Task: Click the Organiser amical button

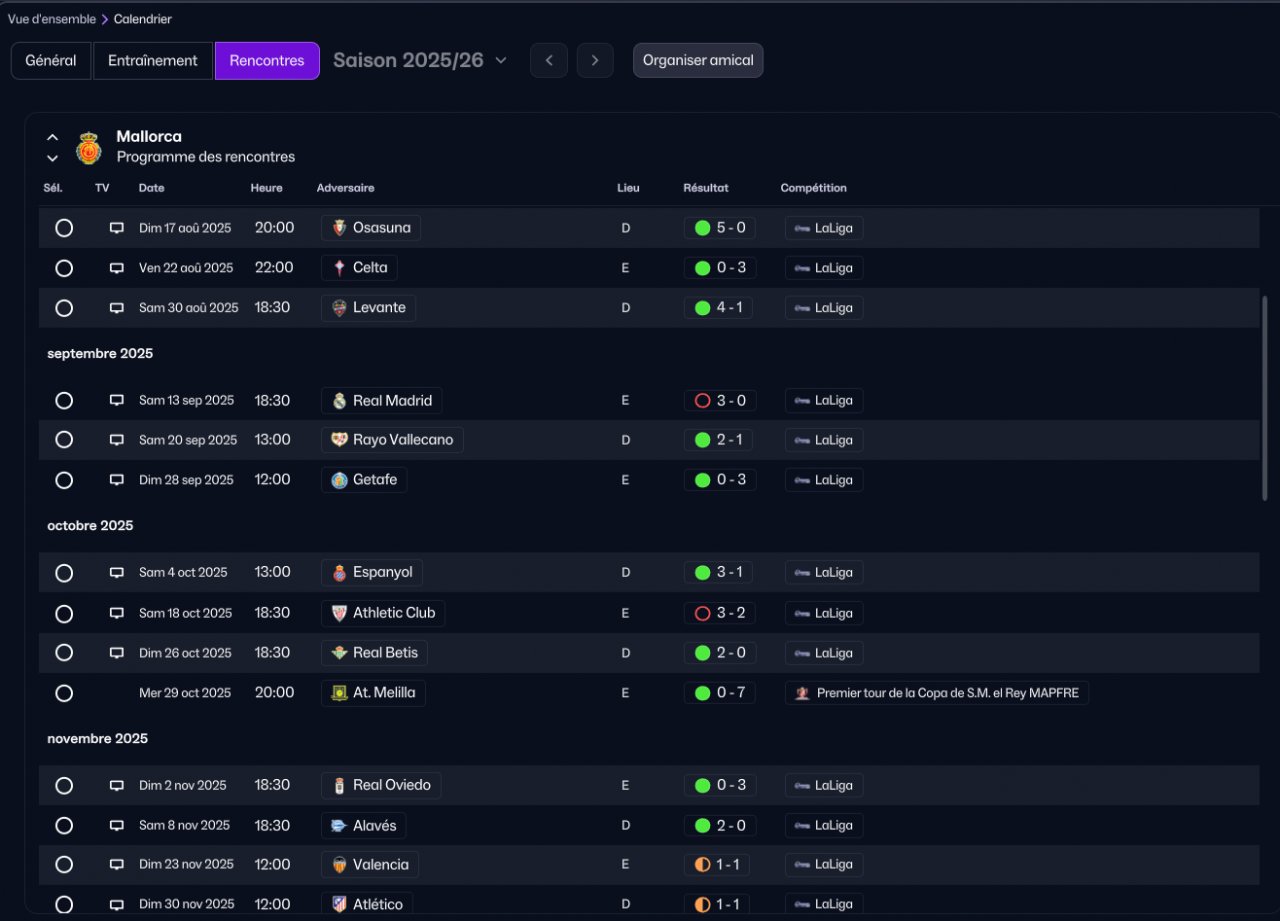Action: click(698, 60)
